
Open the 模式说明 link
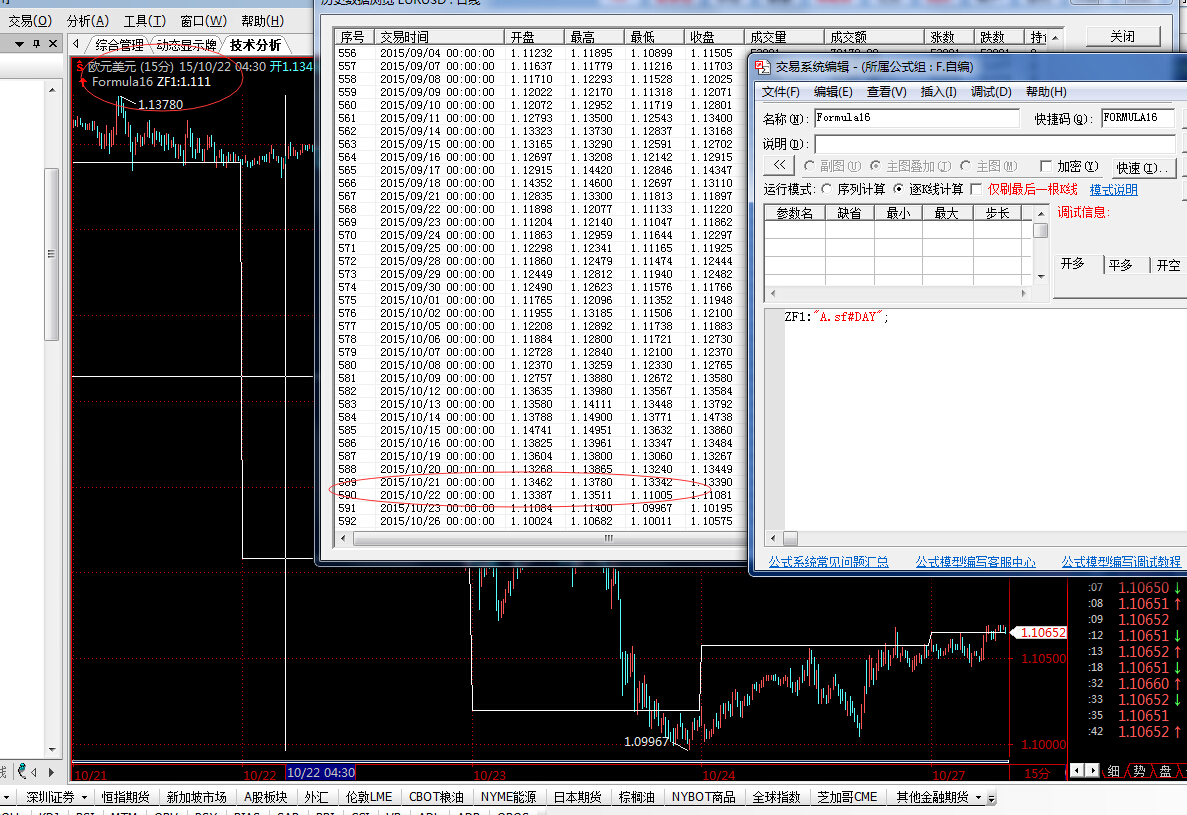point(1113,189)
